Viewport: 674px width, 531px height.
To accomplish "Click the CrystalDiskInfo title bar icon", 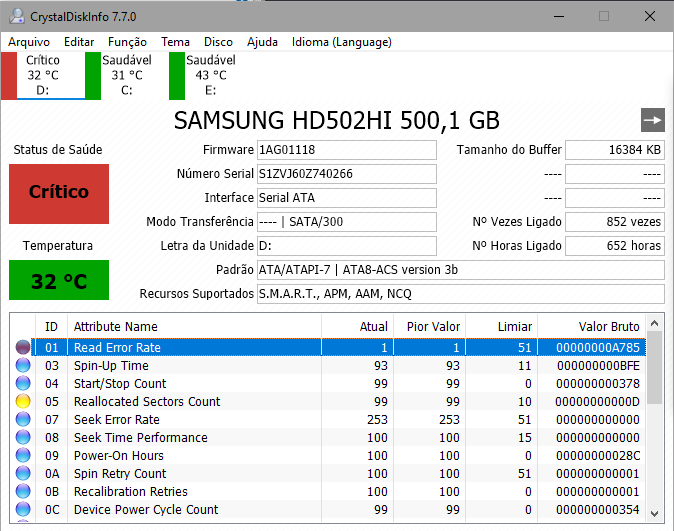I will click(17, 16).
